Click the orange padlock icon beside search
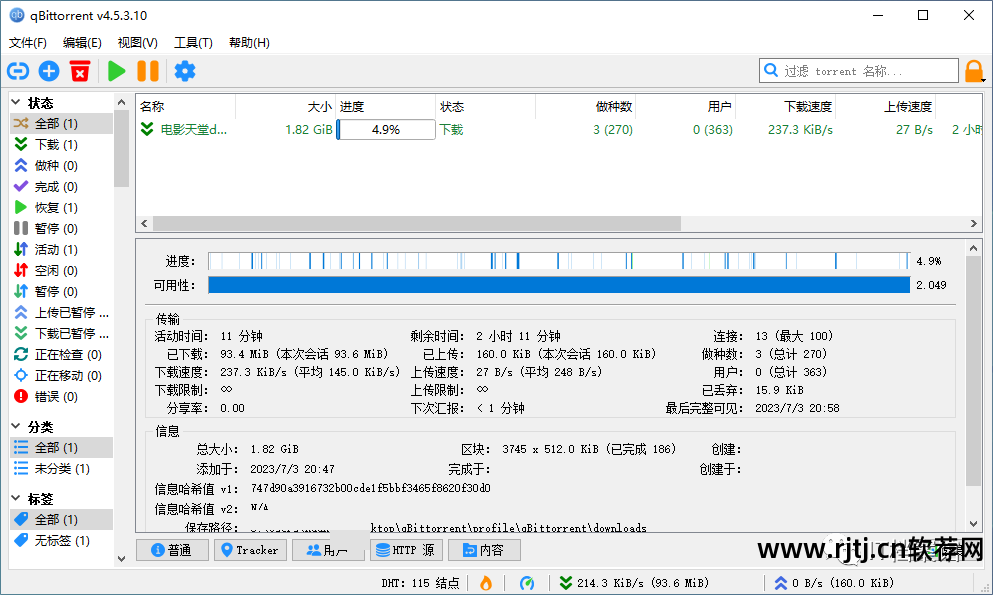 click(974, 70)
